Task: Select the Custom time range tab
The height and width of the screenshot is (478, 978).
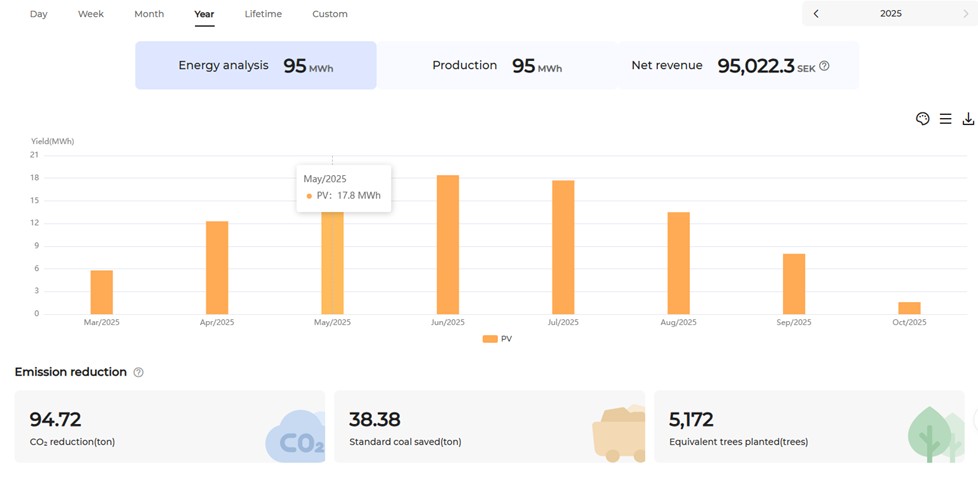Action: tap(330, 14)
